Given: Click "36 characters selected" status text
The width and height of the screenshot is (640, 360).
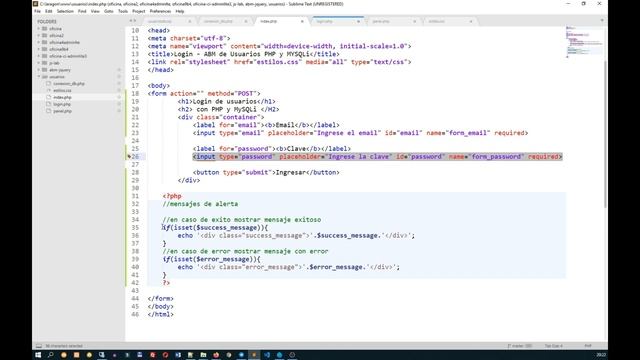Looking at the screenshot, I should point(64,346).
